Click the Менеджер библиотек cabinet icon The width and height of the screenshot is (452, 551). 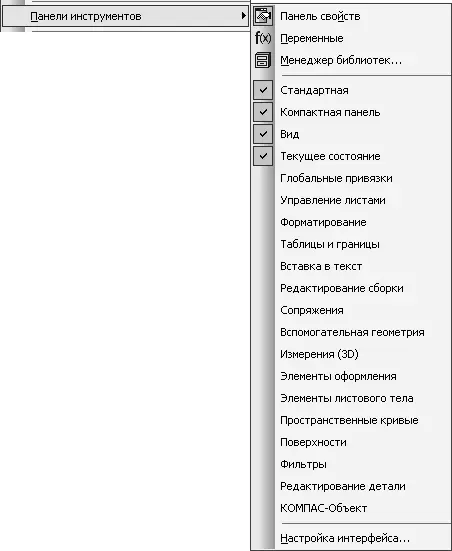click(263, 60)
